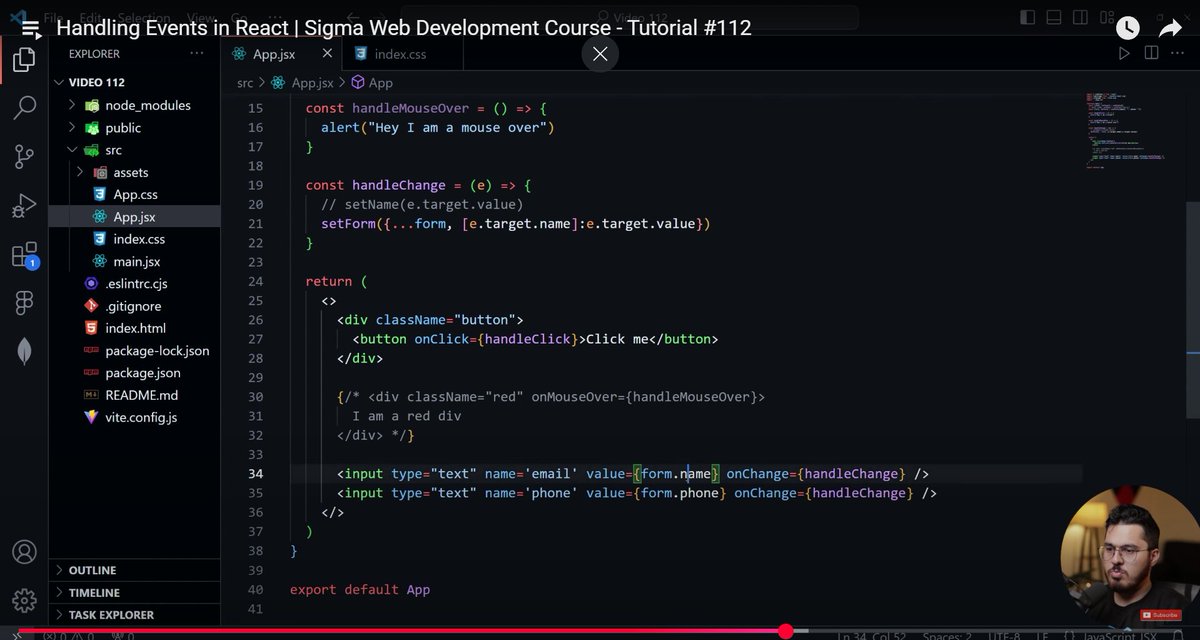
Task: Open the Explorer view in activity bar
Action: [24, 60]
